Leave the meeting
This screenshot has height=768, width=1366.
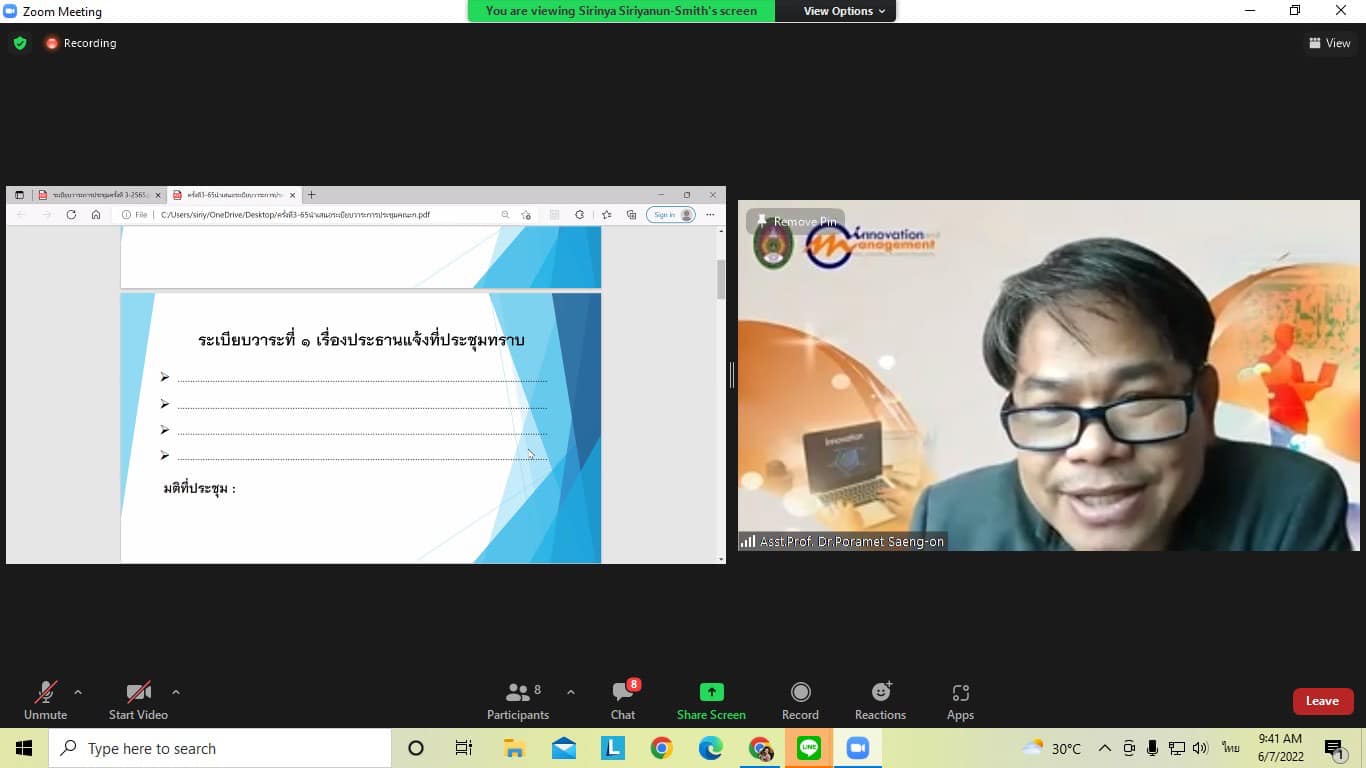click(1322, 701)
